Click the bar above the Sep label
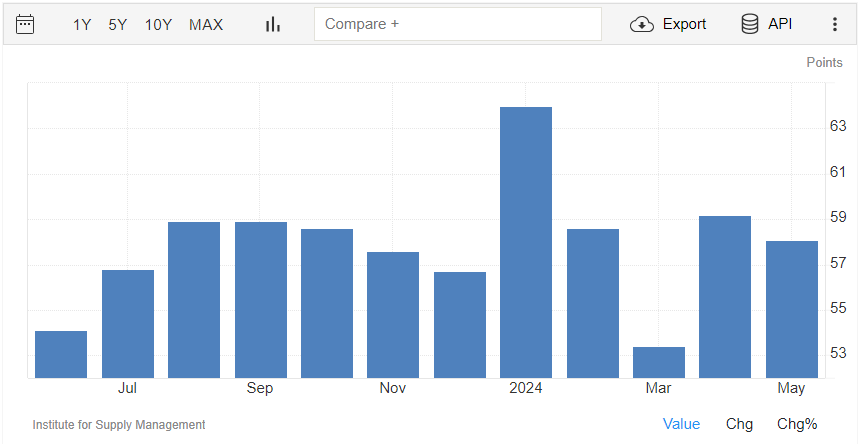 click(261, 300)
